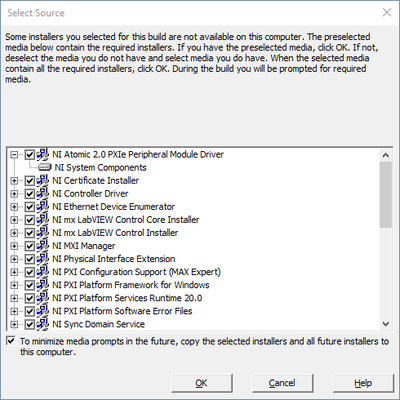Expand NI PXI Platform Framework for Windows node
400x400 pixels.
14,285
